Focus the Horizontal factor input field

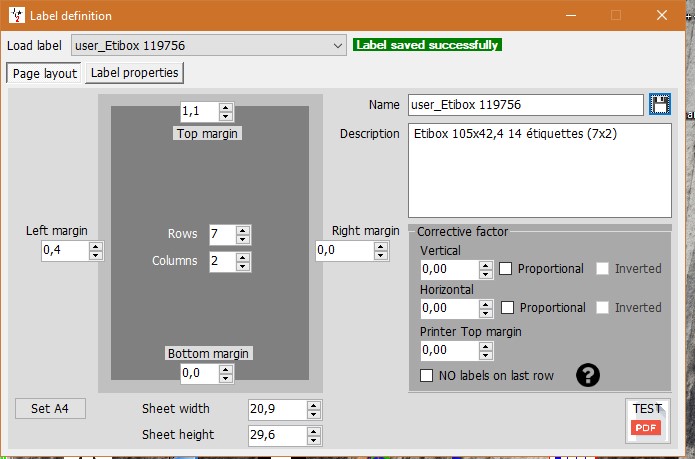[450, 308]
